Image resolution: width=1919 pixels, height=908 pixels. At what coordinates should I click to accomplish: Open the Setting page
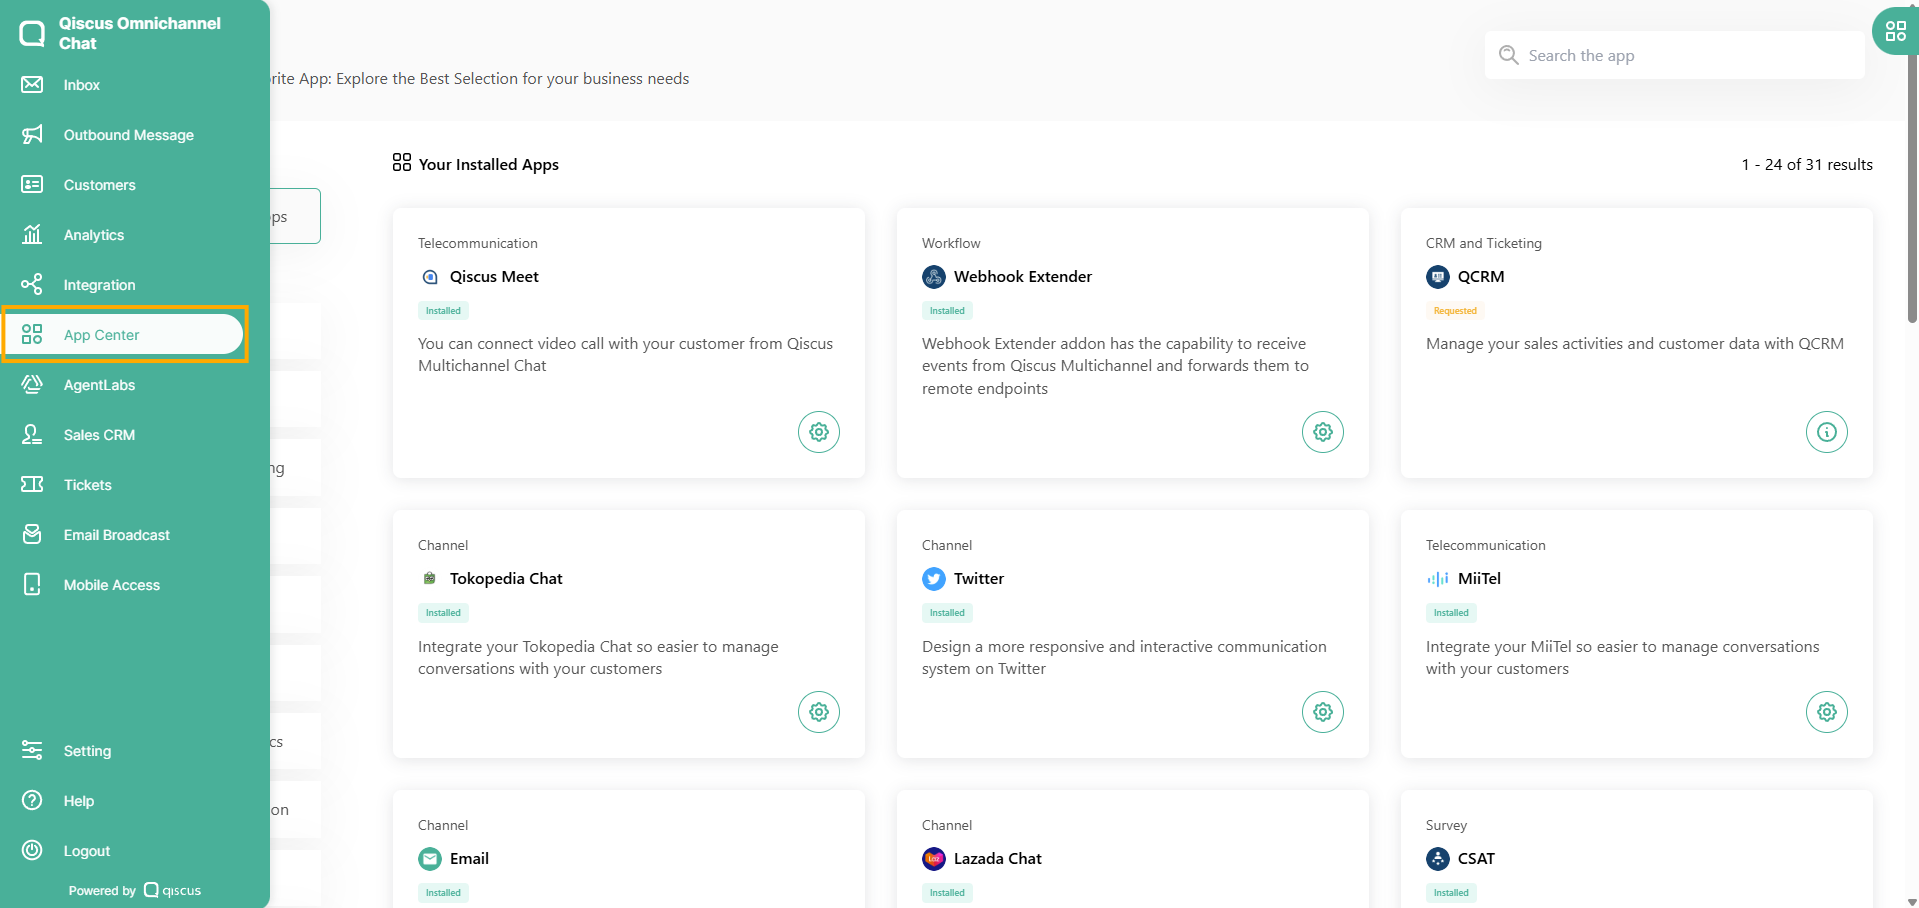coord(87,751)
